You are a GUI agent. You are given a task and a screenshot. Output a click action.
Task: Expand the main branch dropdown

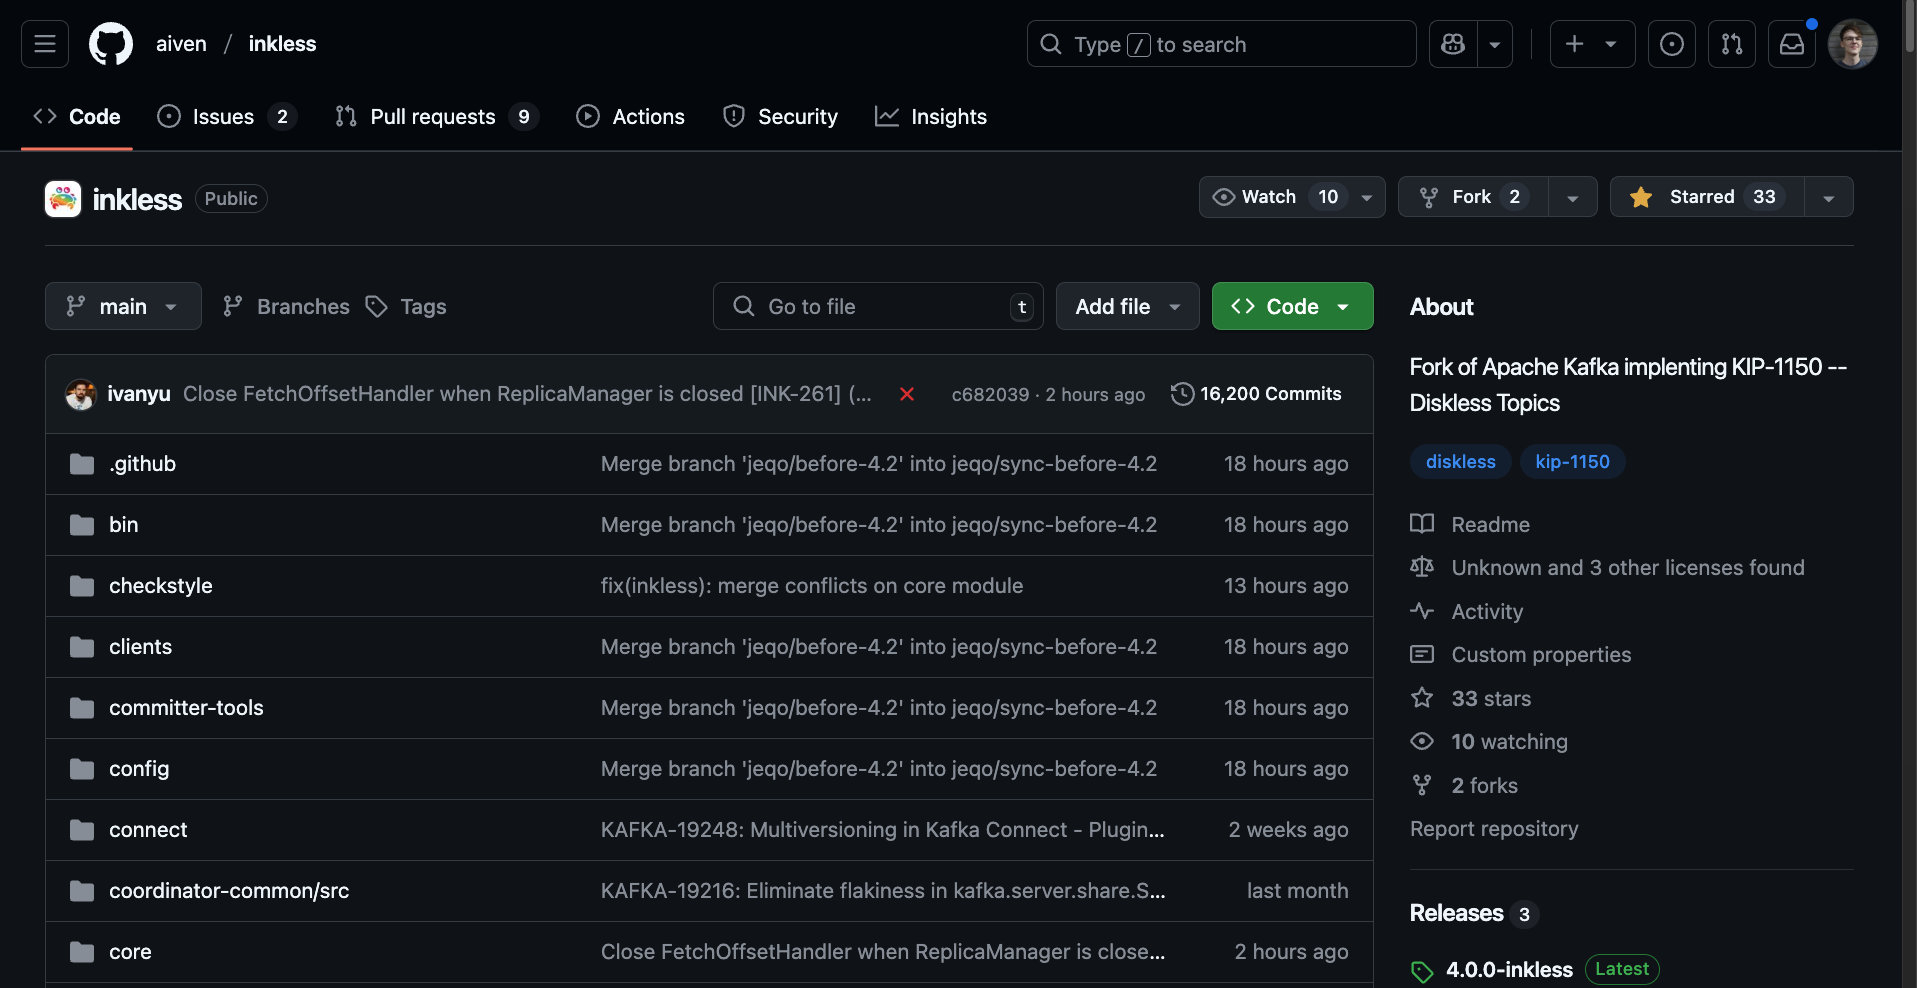[x=123, y=307]
